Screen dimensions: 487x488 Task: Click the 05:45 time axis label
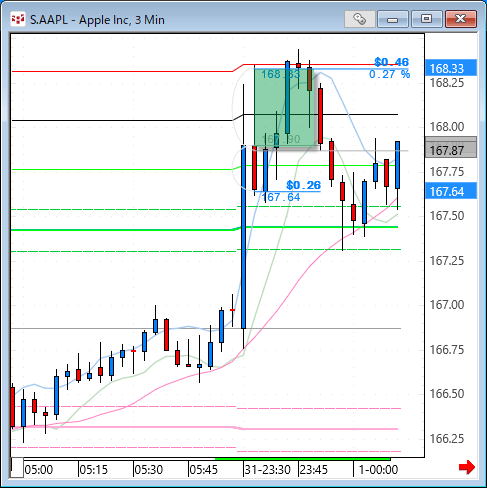(203, 470)
